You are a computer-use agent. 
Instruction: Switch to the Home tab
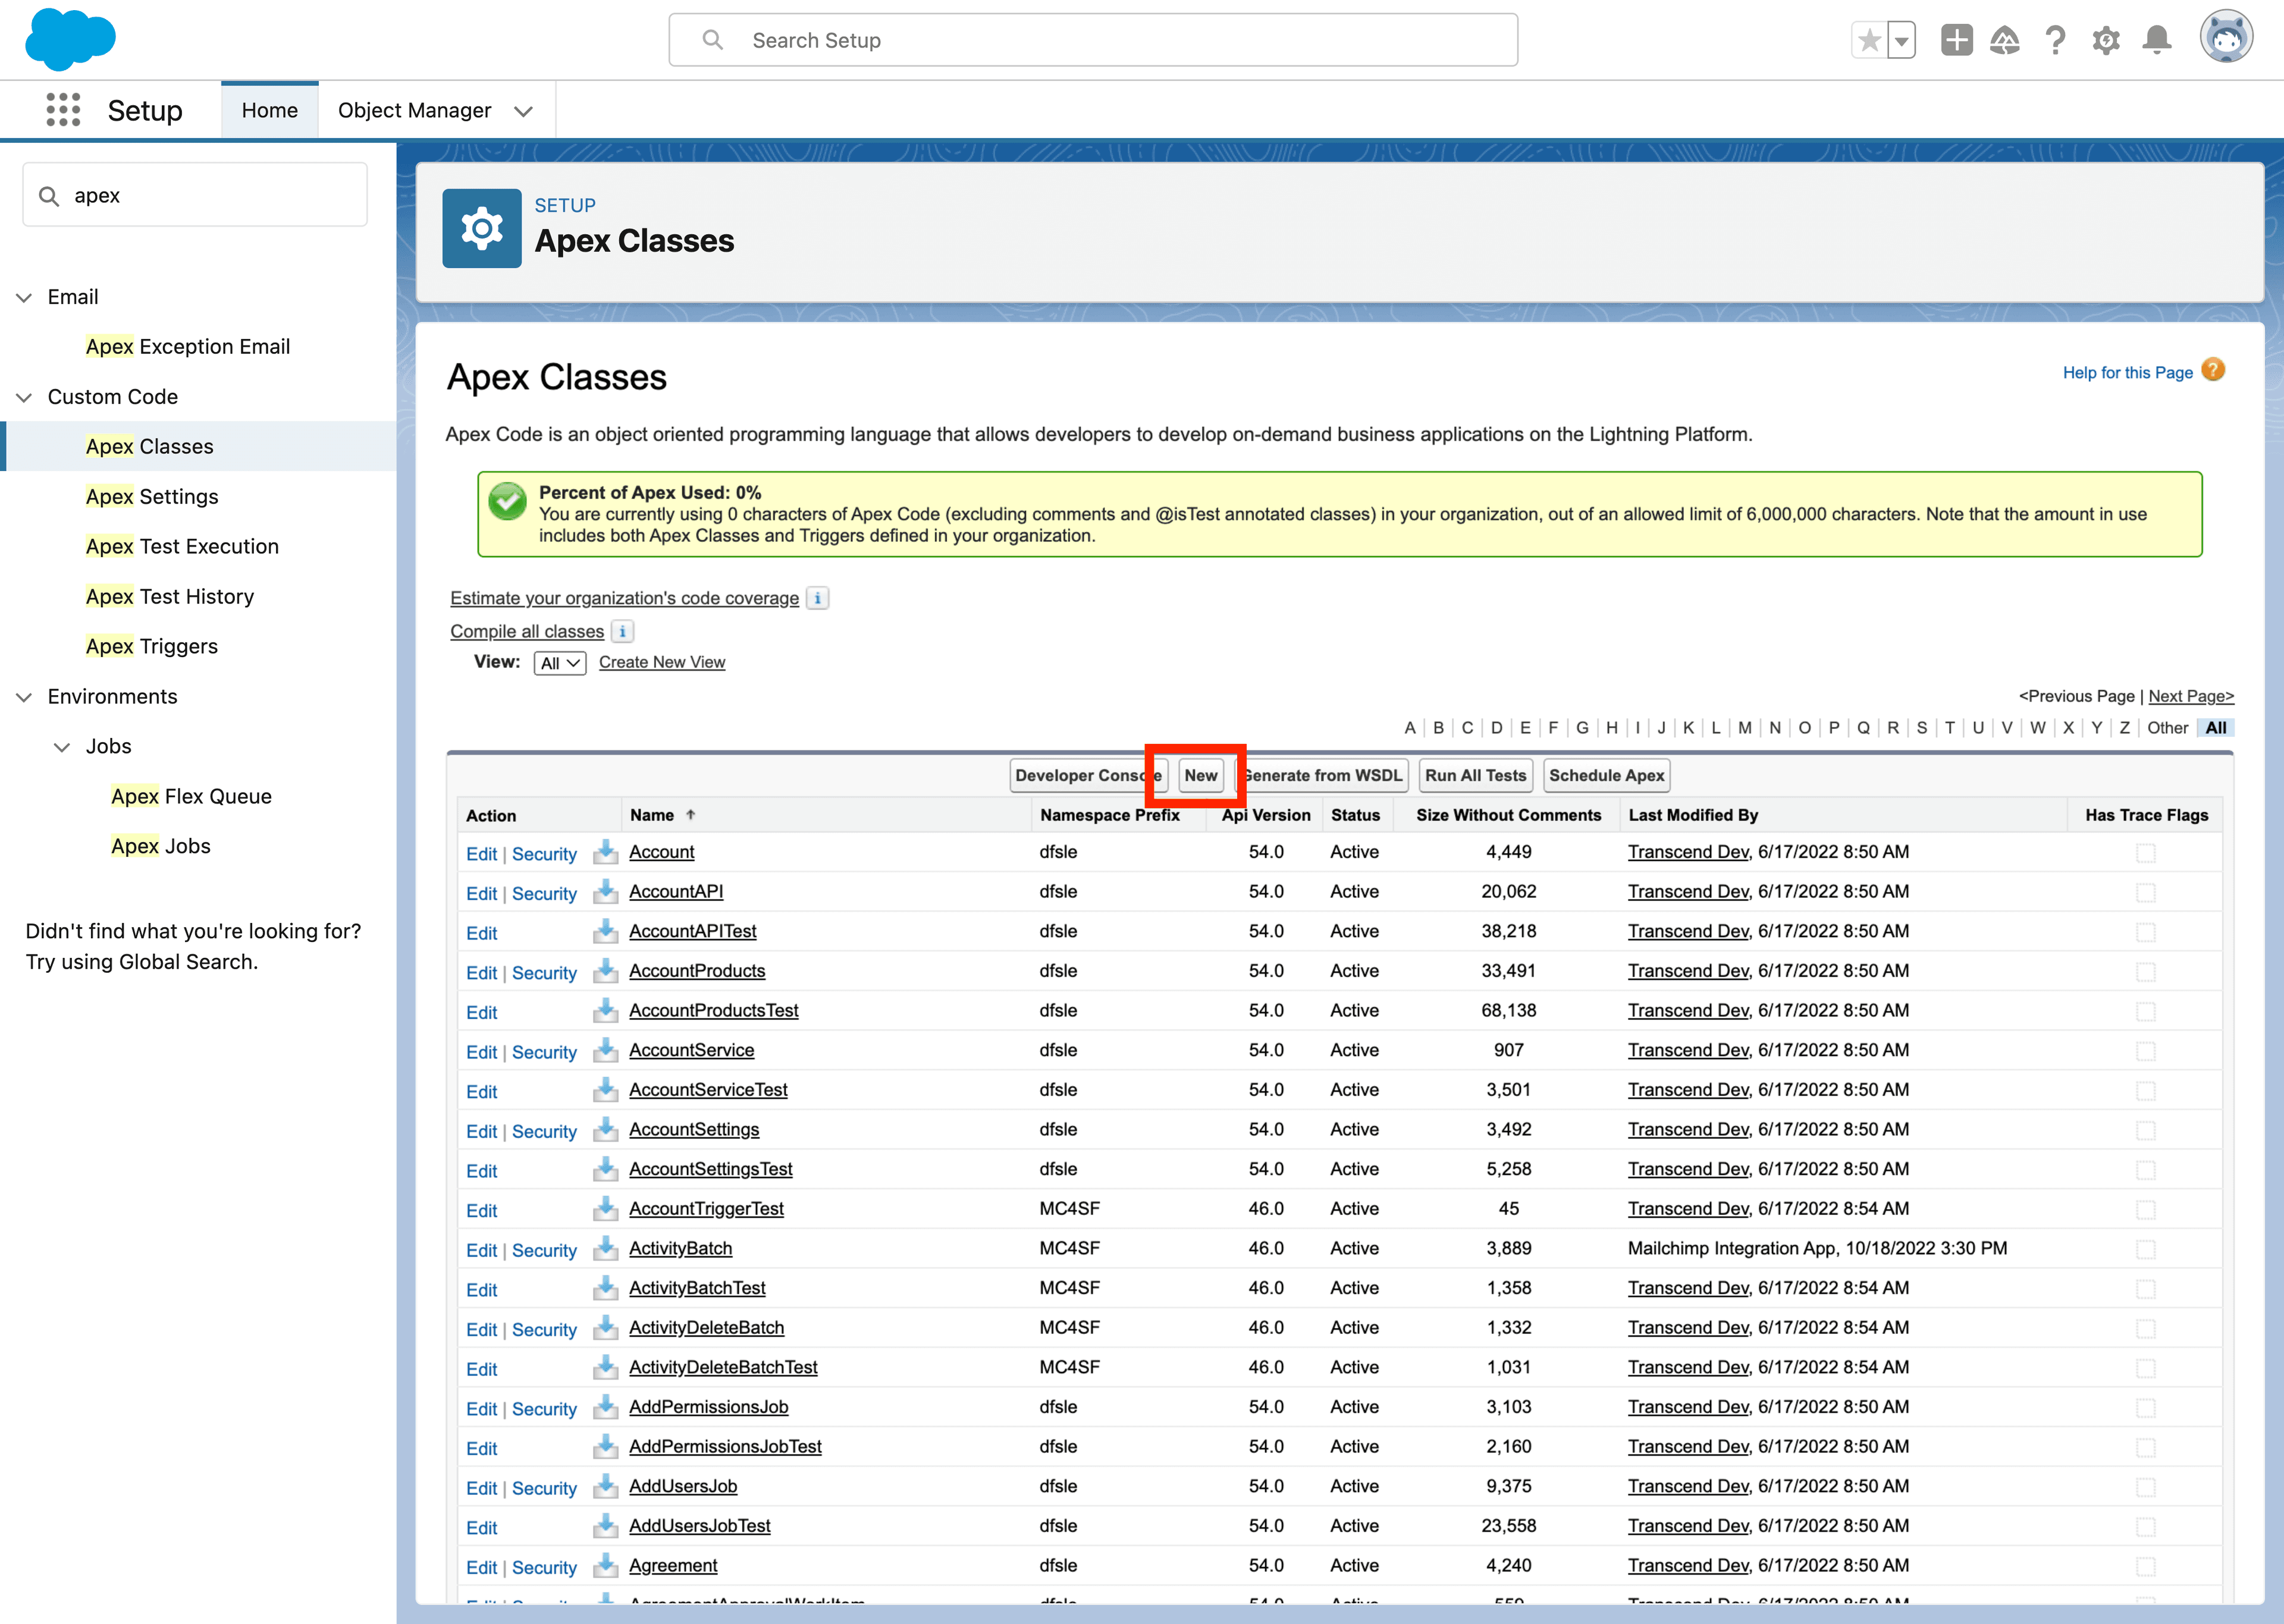(x=270, y=110)
